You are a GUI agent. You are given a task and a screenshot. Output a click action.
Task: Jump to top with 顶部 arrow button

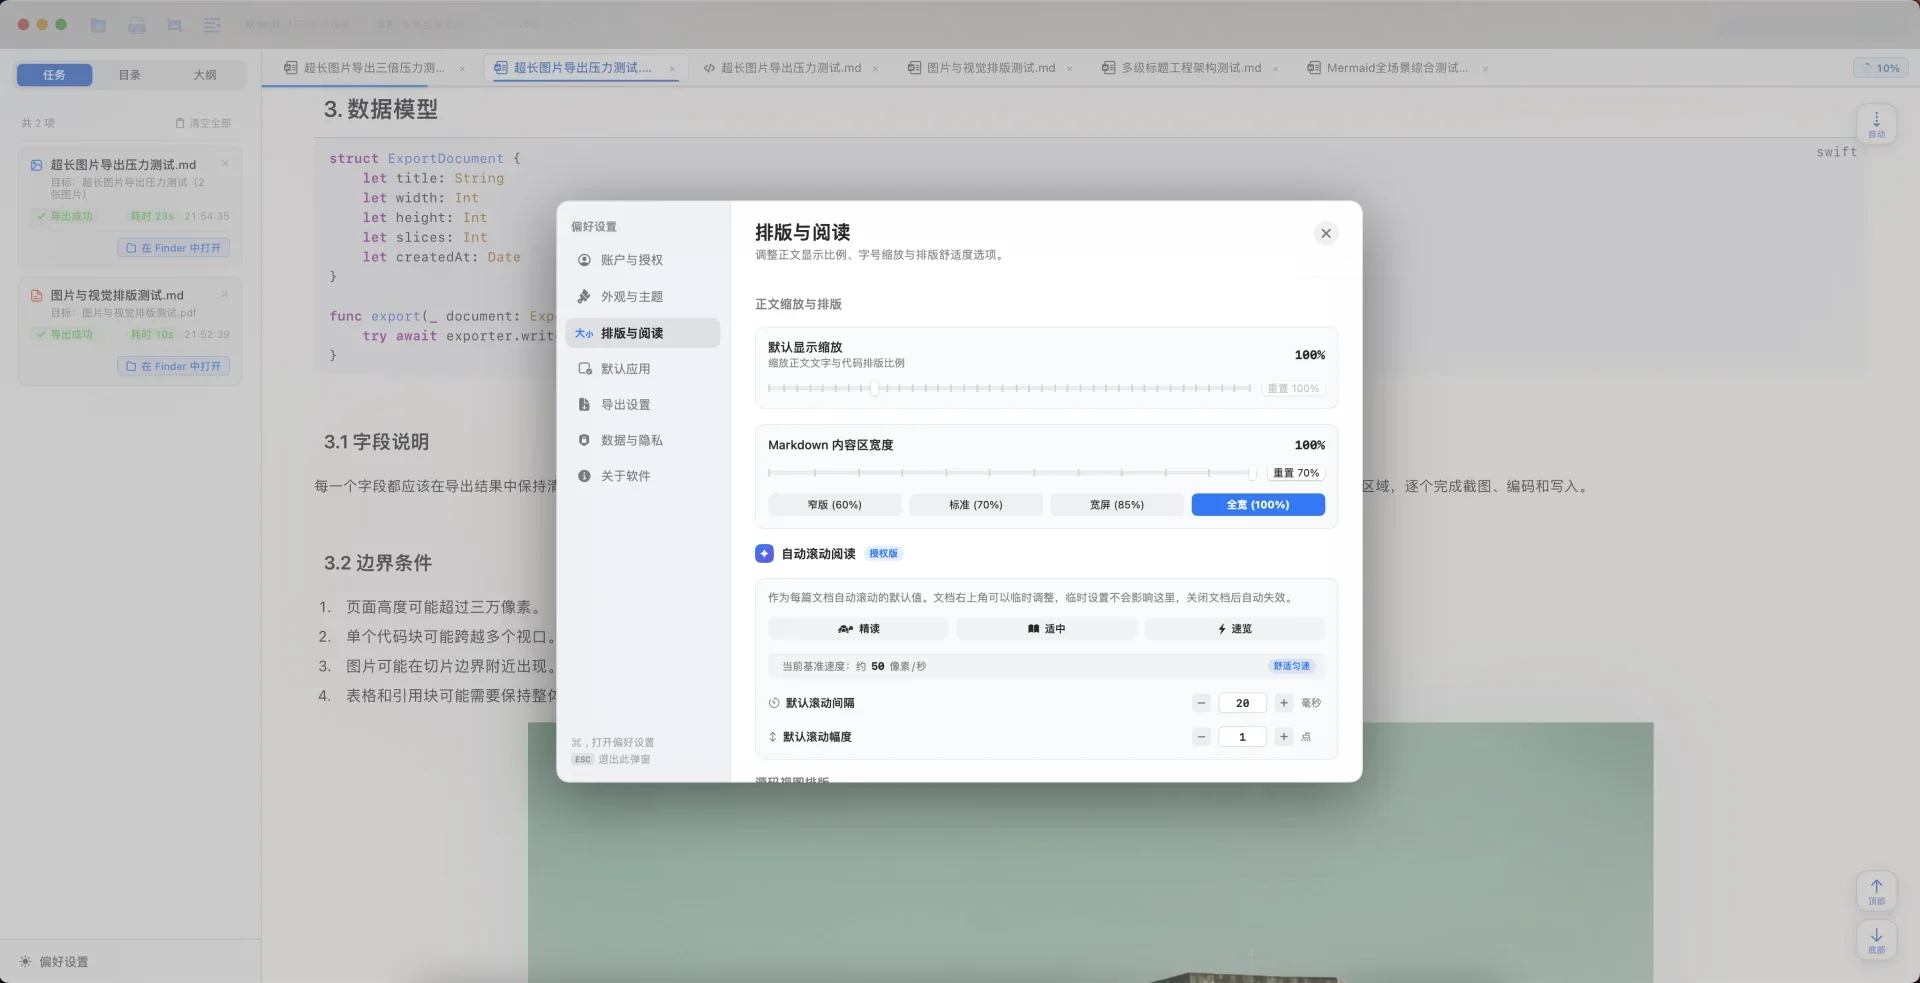1877,891
